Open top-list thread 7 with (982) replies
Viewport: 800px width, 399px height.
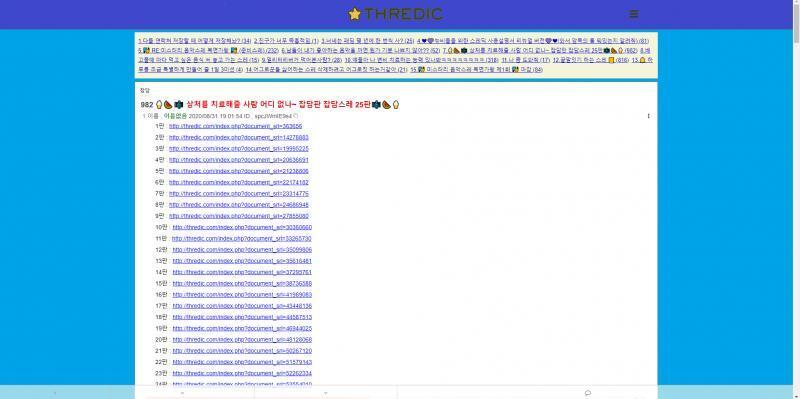[x=540, y=50]
